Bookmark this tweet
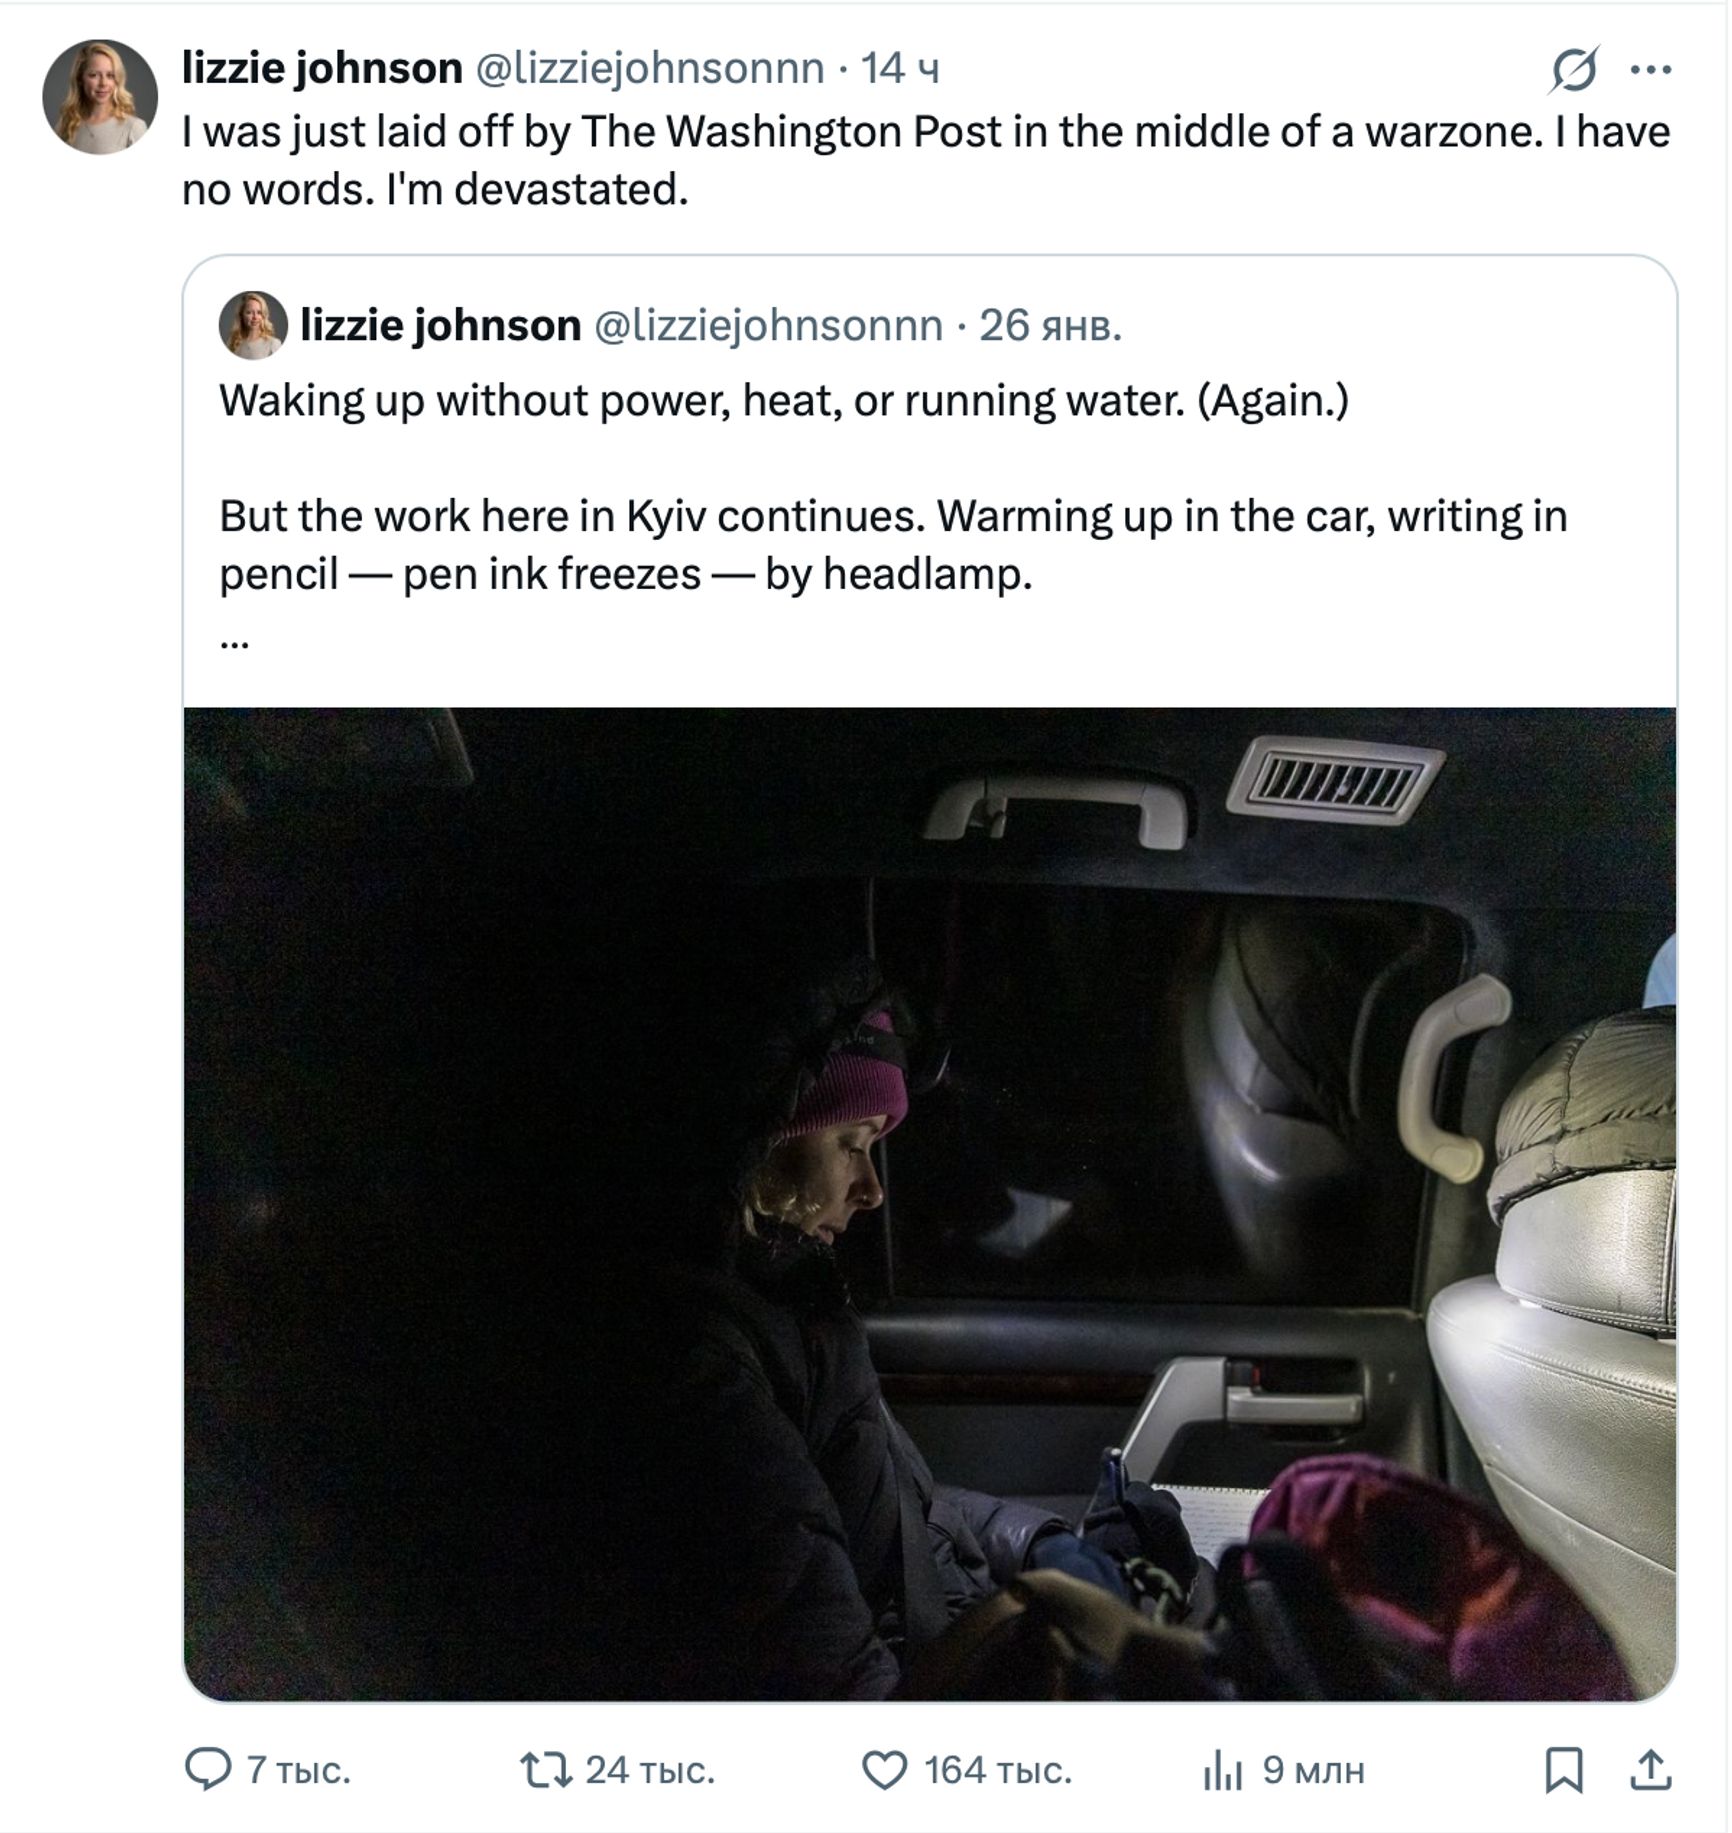The image size is (1732, 1833). click(x=1563, y=1769)
